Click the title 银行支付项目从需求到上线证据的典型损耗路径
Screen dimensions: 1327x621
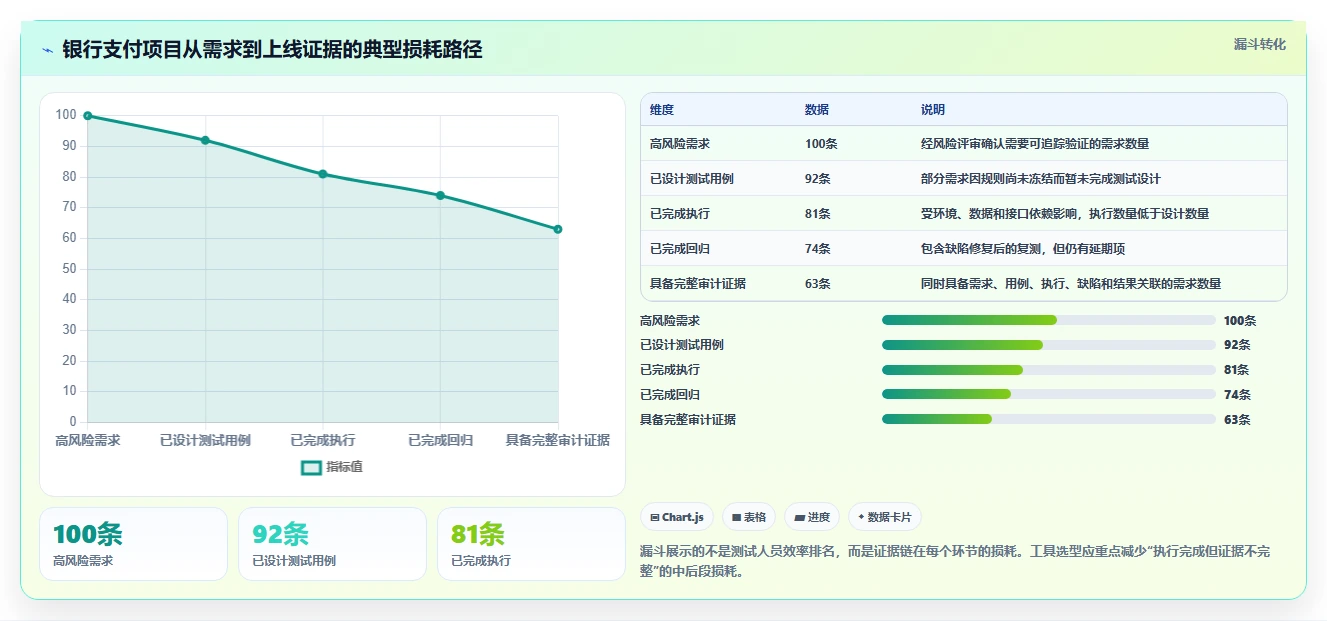coord(272,50)
